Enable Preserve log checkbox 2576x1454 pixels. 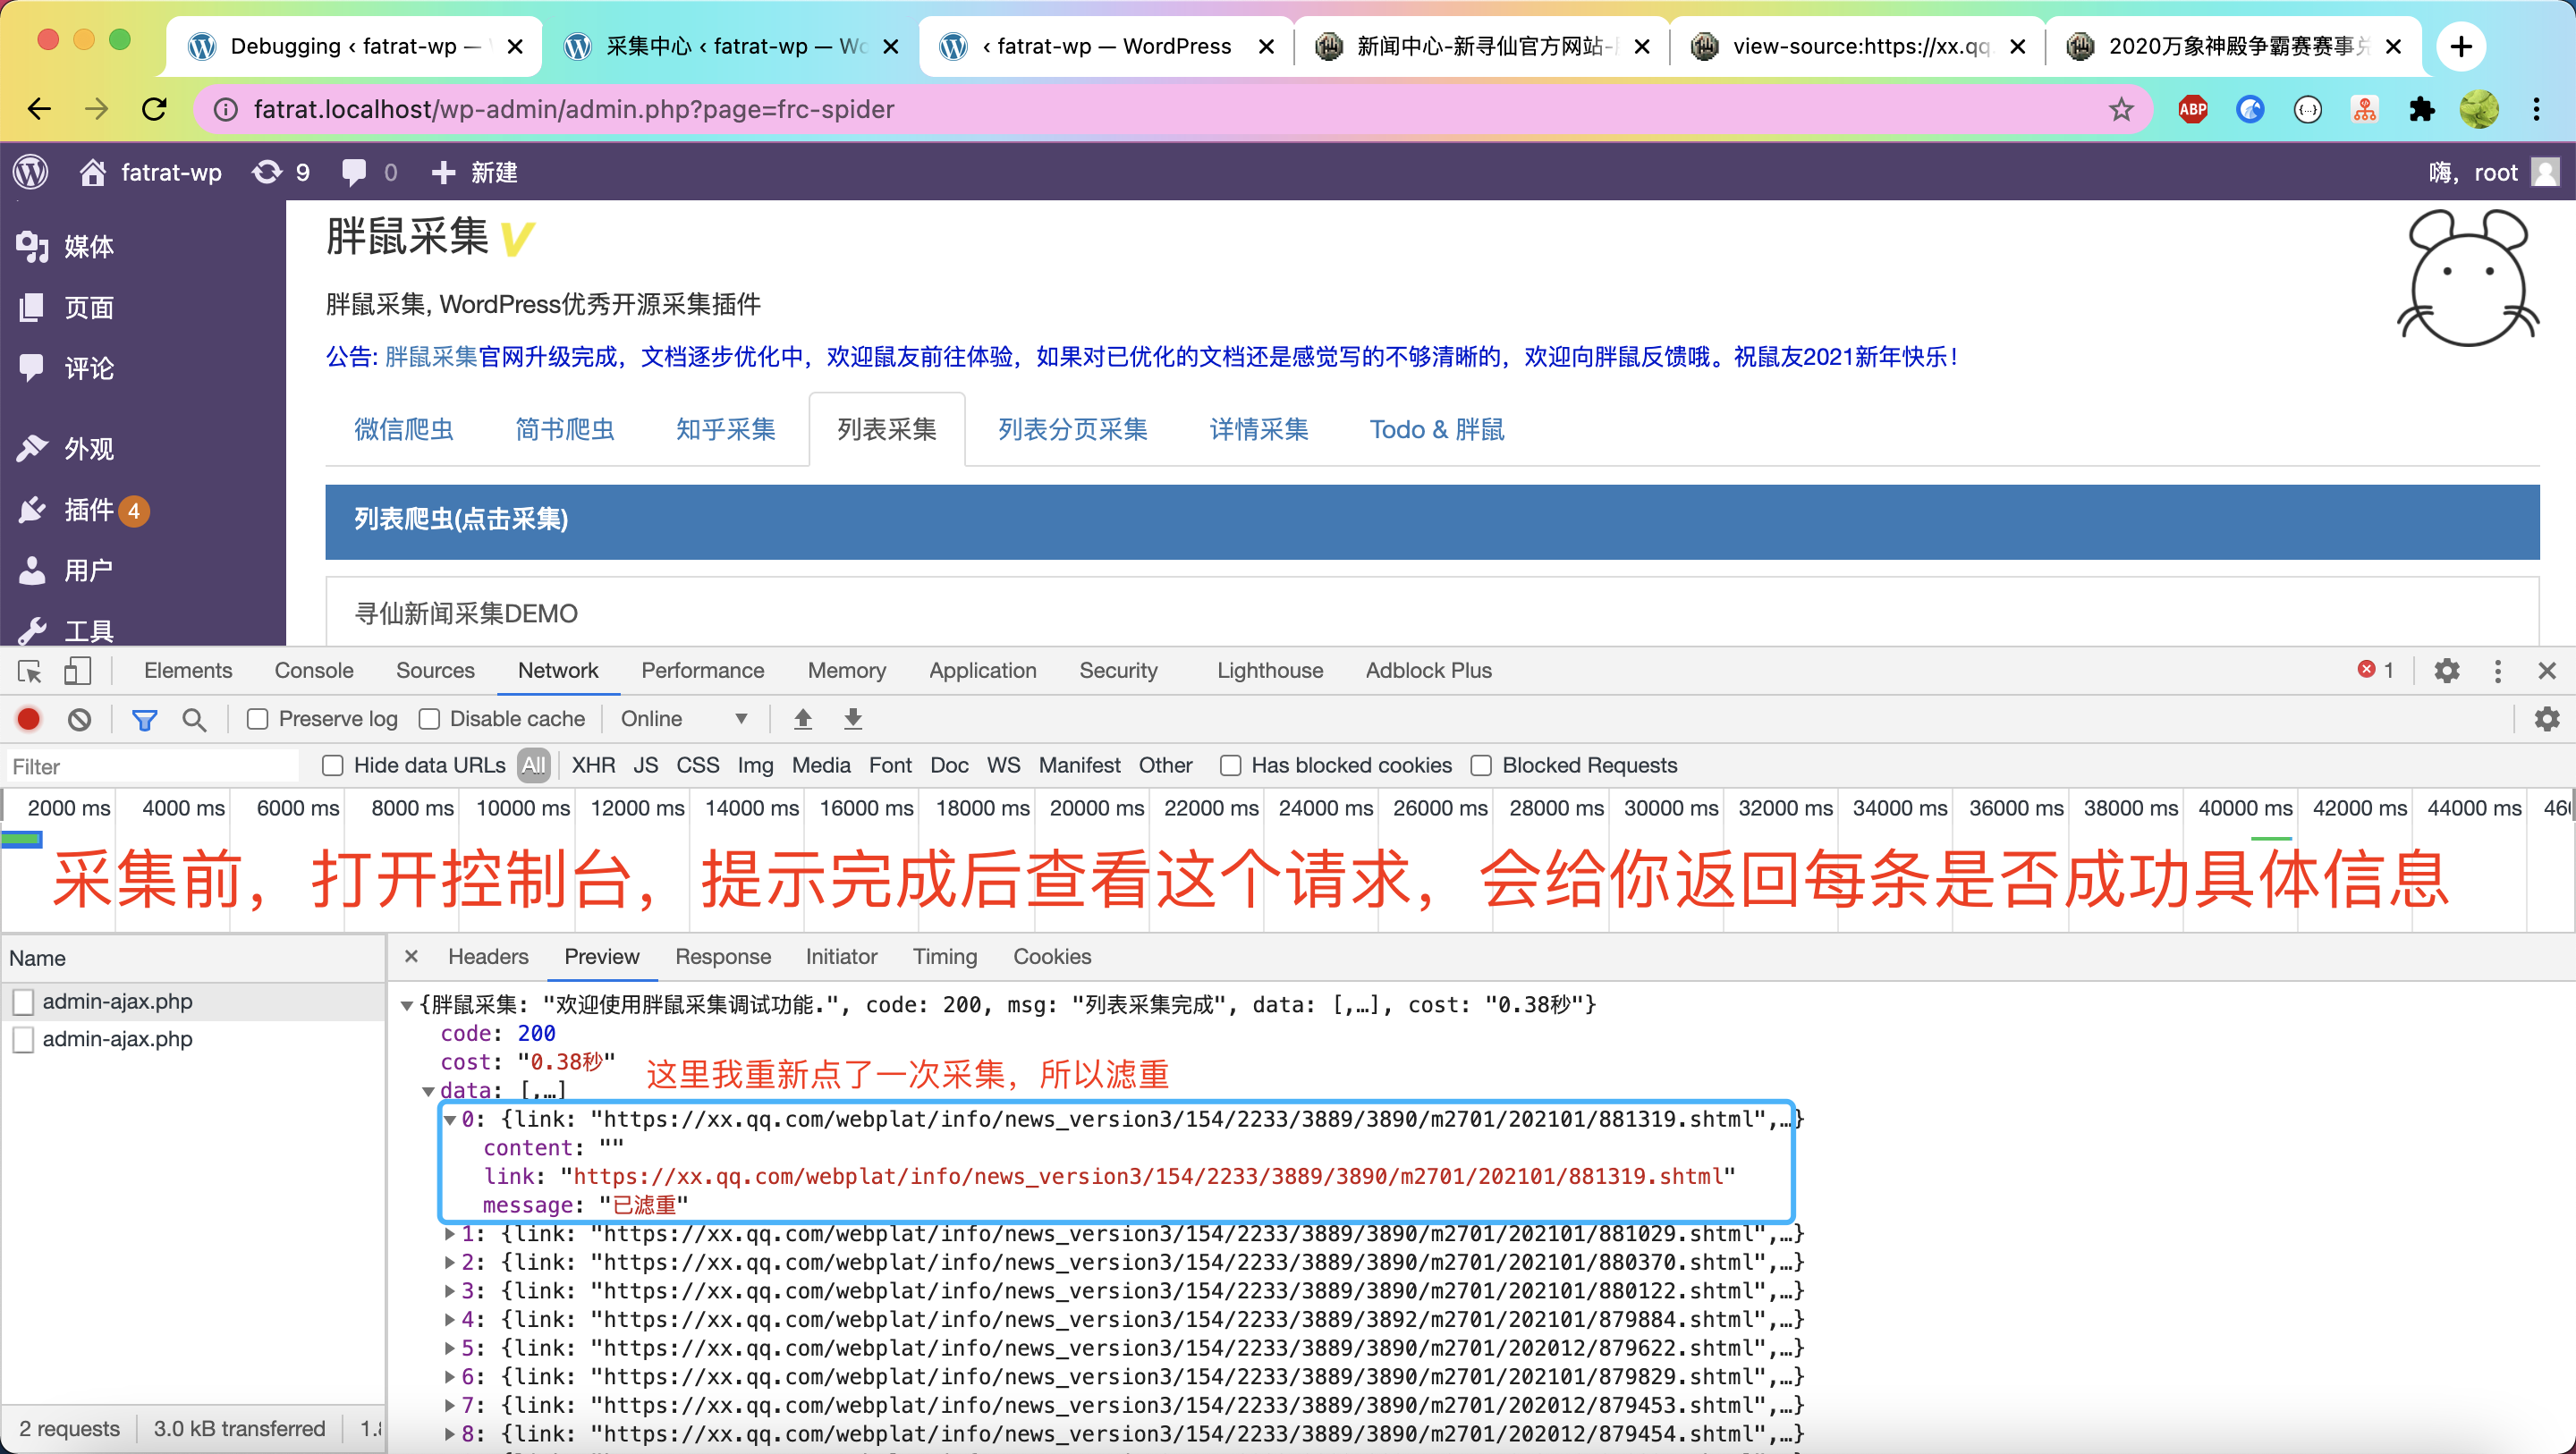258,719
